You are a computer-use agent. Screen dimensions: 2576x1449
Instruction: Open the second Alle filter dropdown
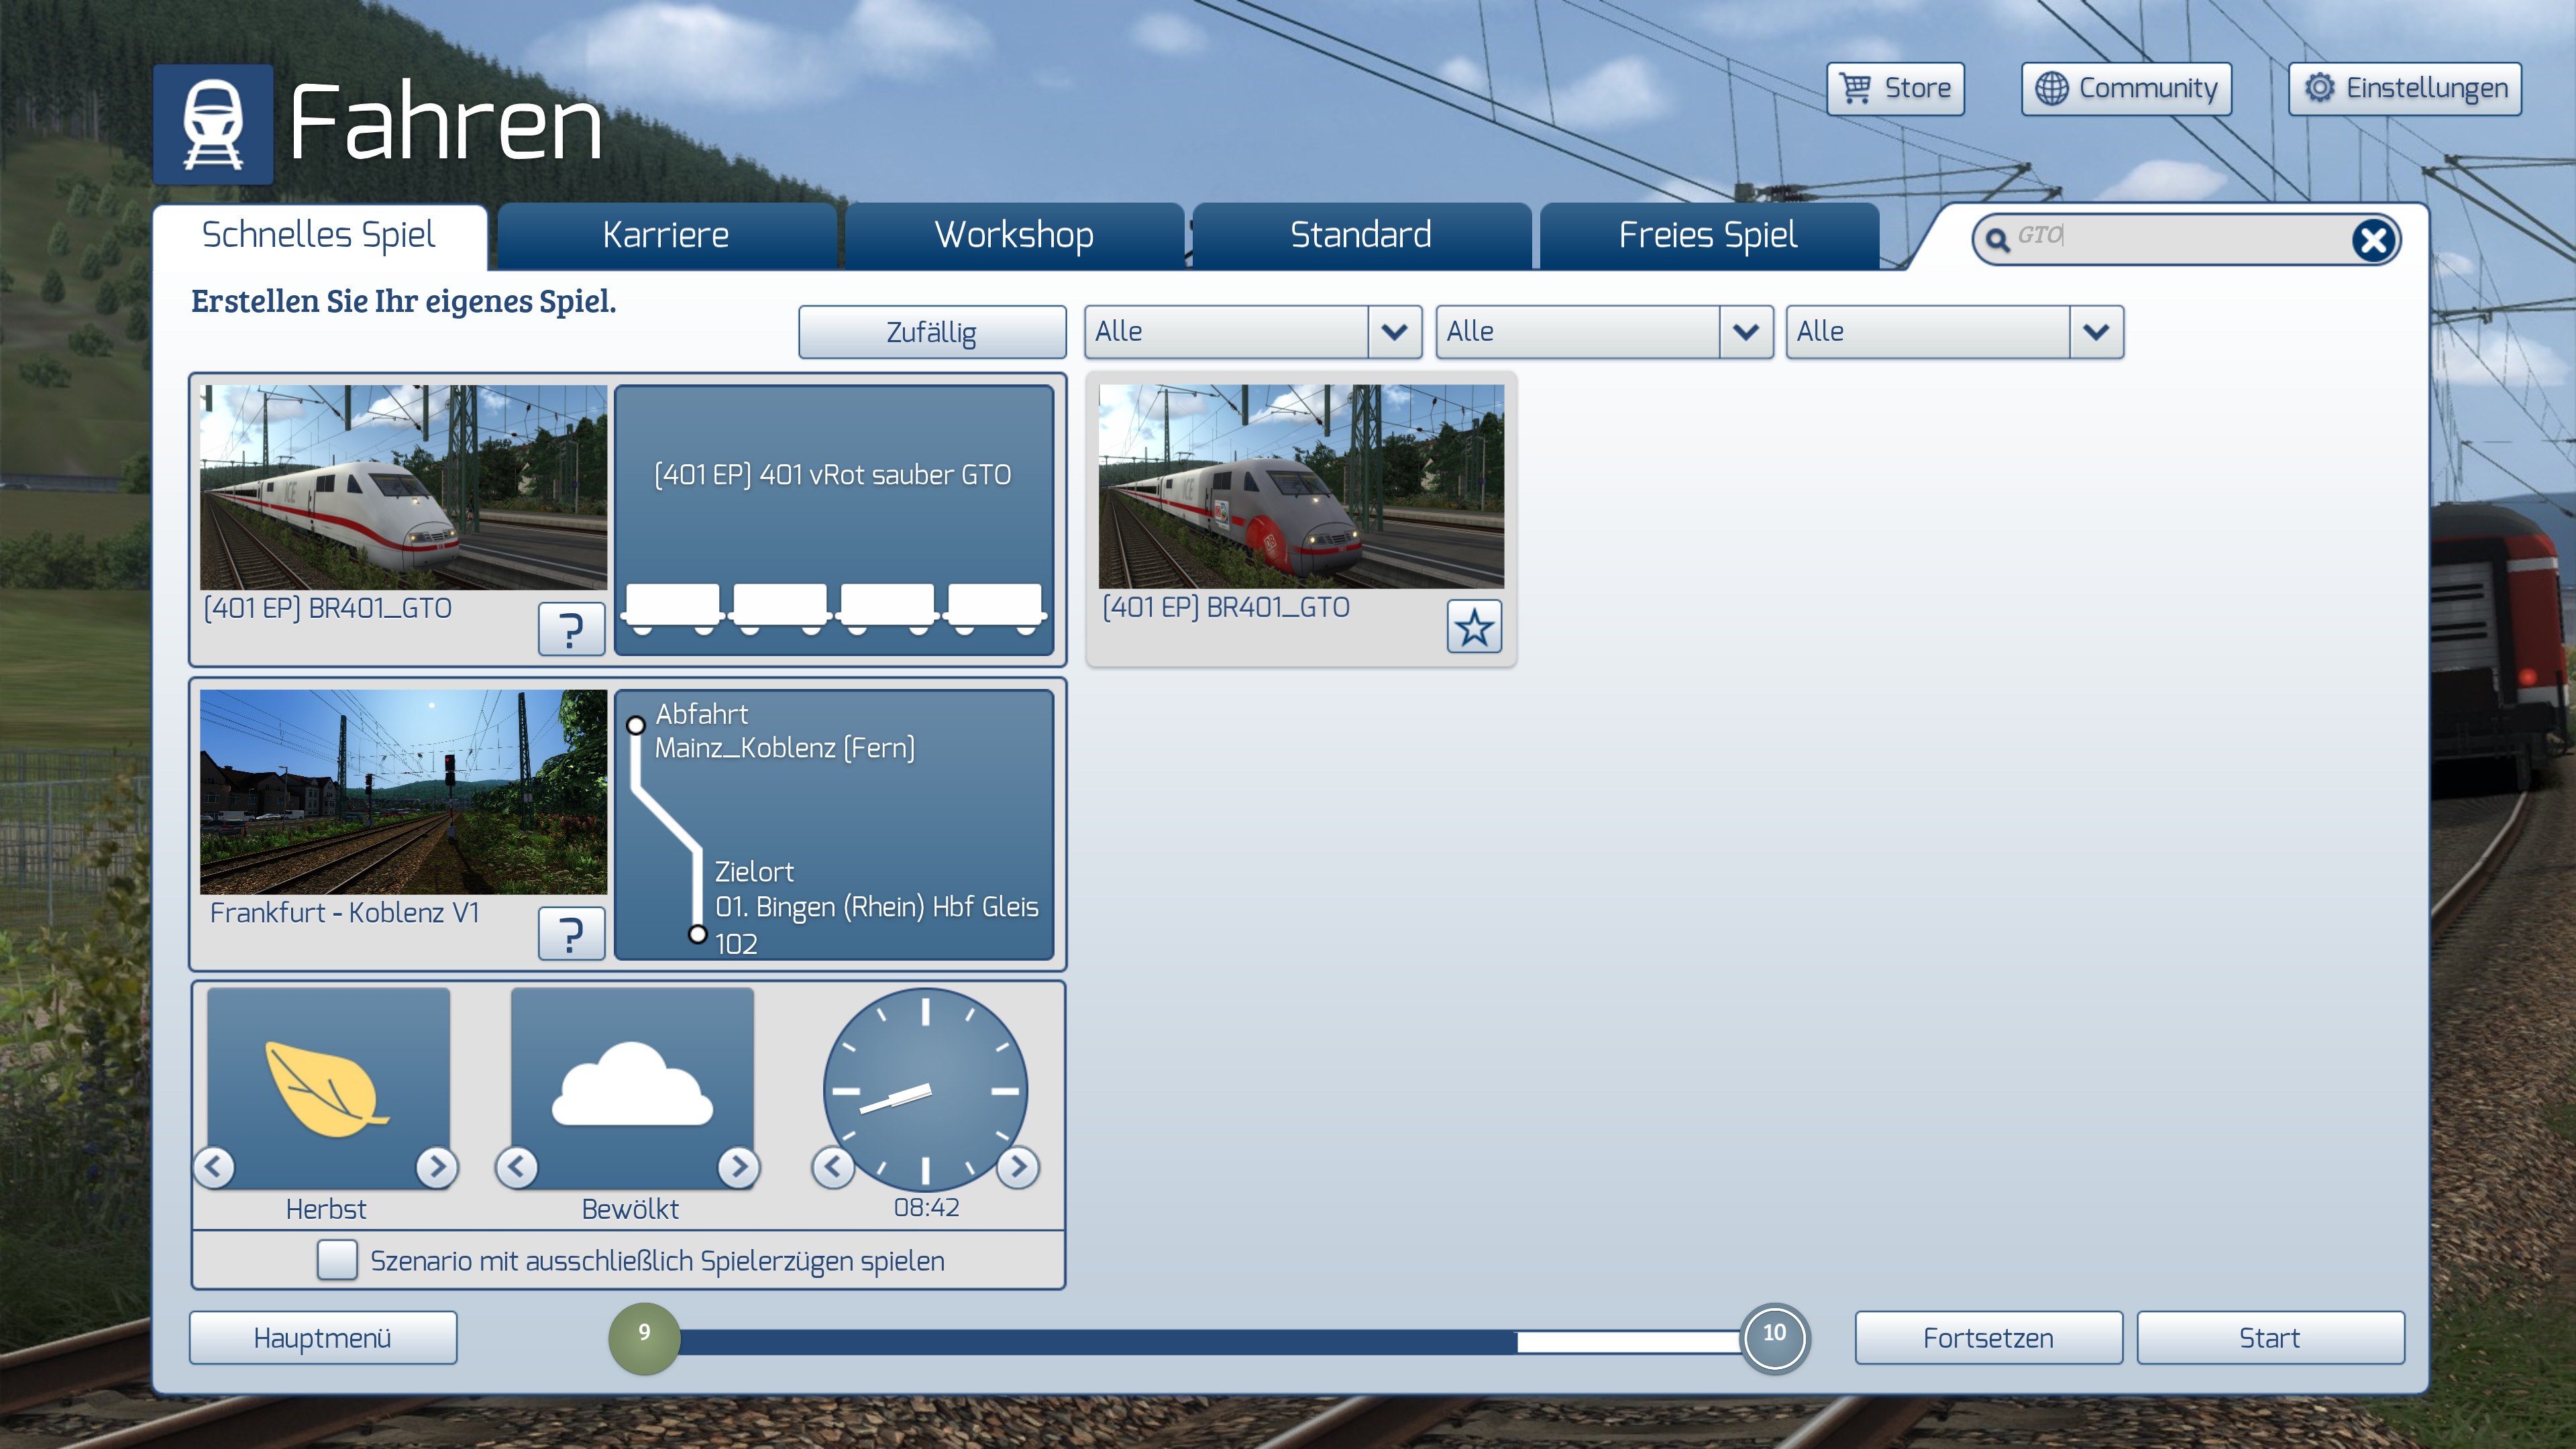point(1745,332)
